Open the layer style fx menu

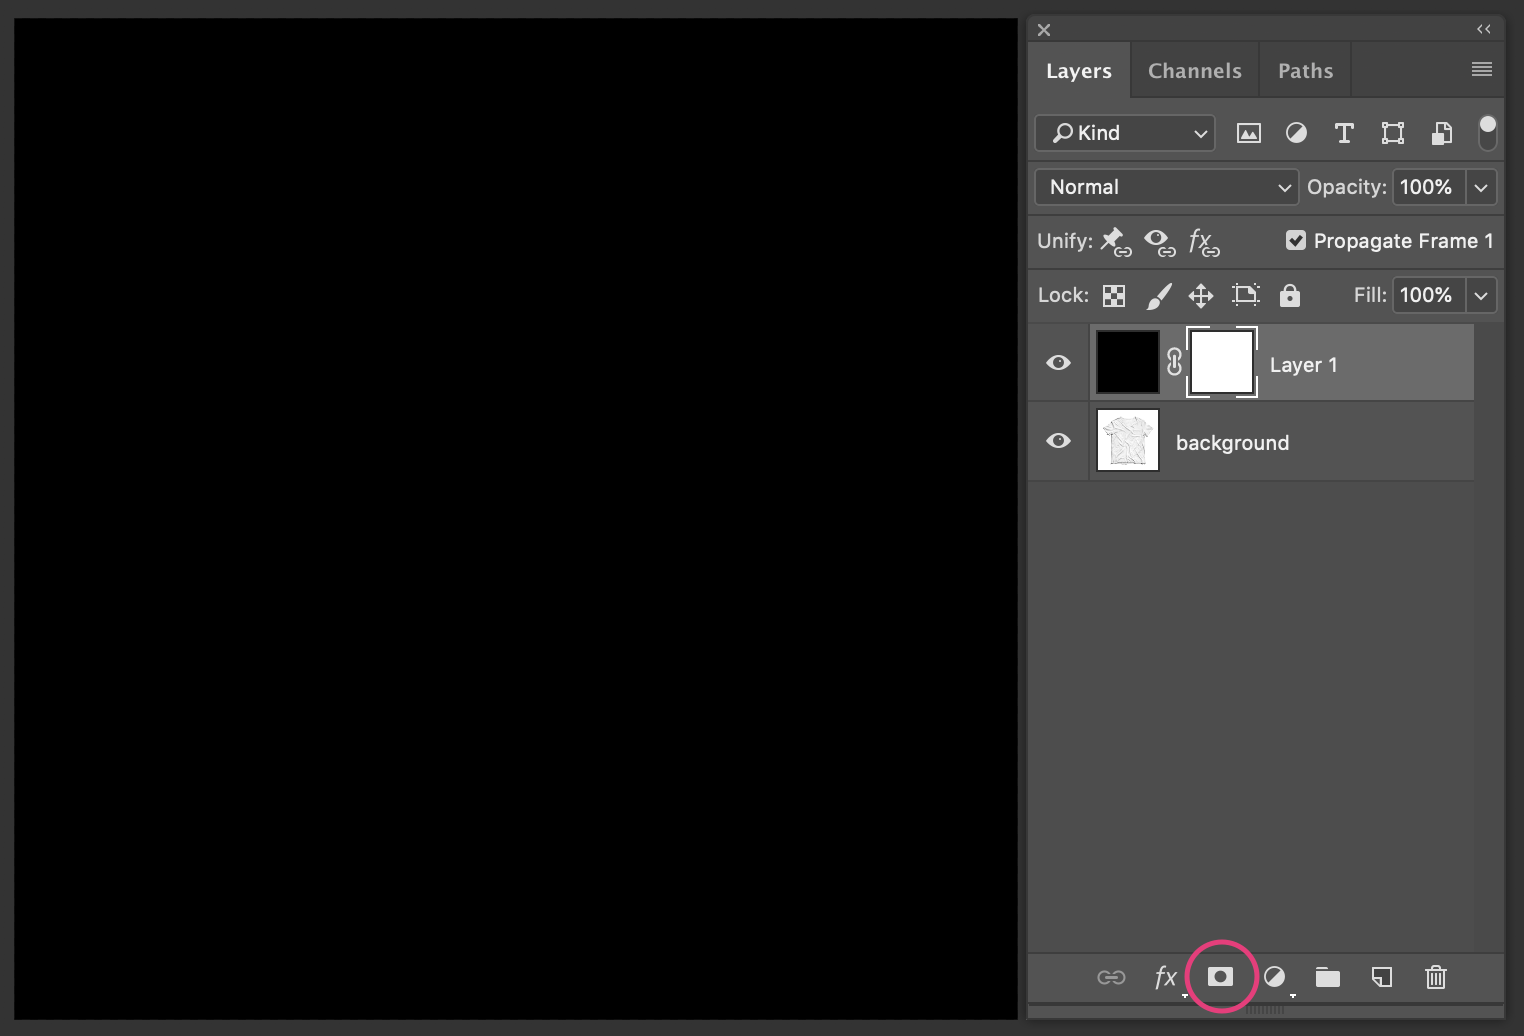[1165, 977]
